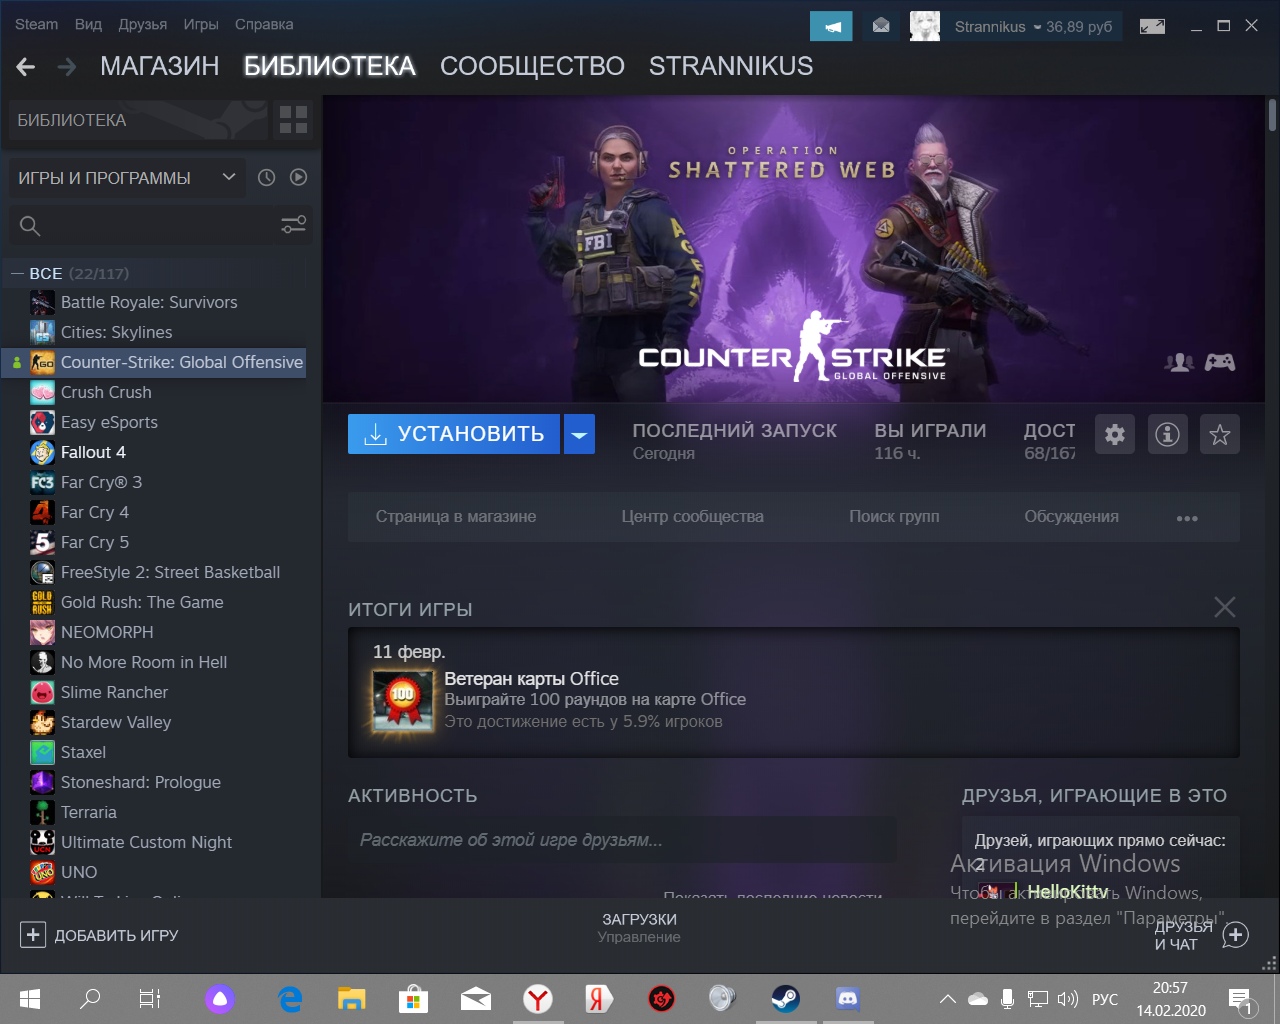This screenshot has width=1280, height=1024.
Task: Click the controller support icon on banner
Action: click(1220, 362)
